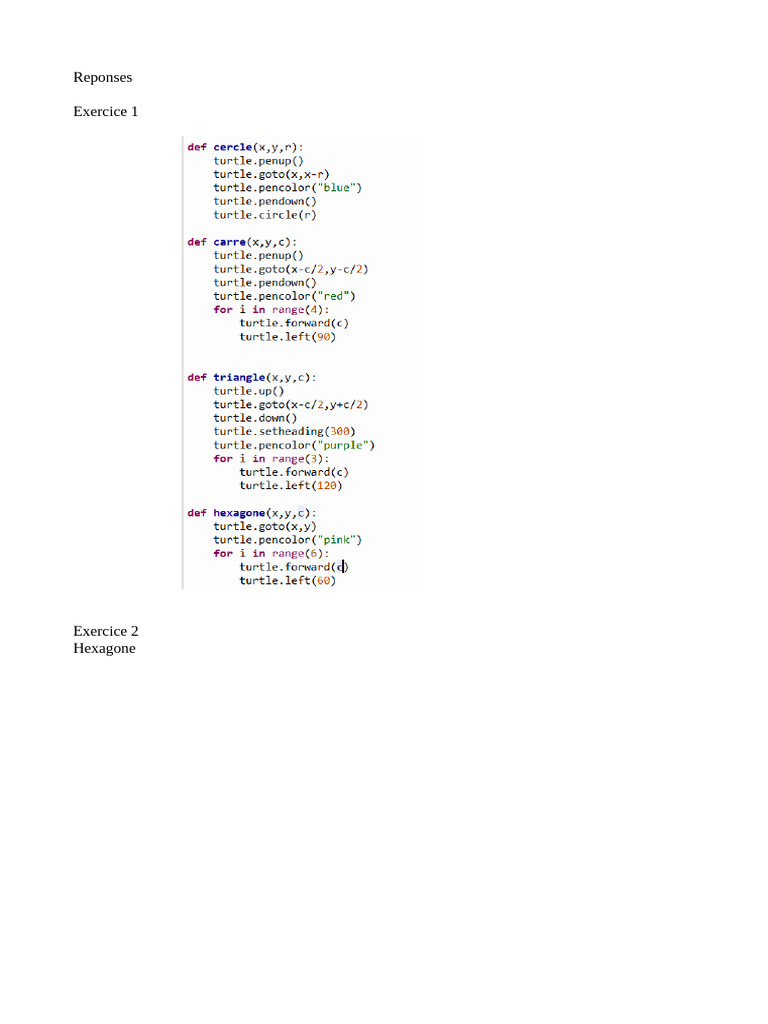Click the turtle.left(60) line
768x1024 pixels.
coord(287,581)
